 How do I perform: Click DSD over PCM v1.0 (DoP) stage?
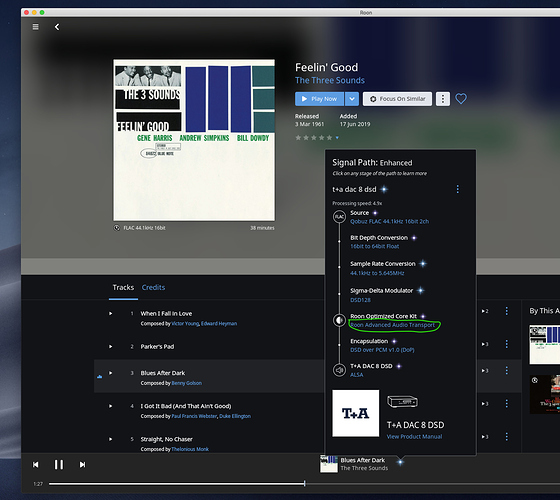click(x=382, y=350)
